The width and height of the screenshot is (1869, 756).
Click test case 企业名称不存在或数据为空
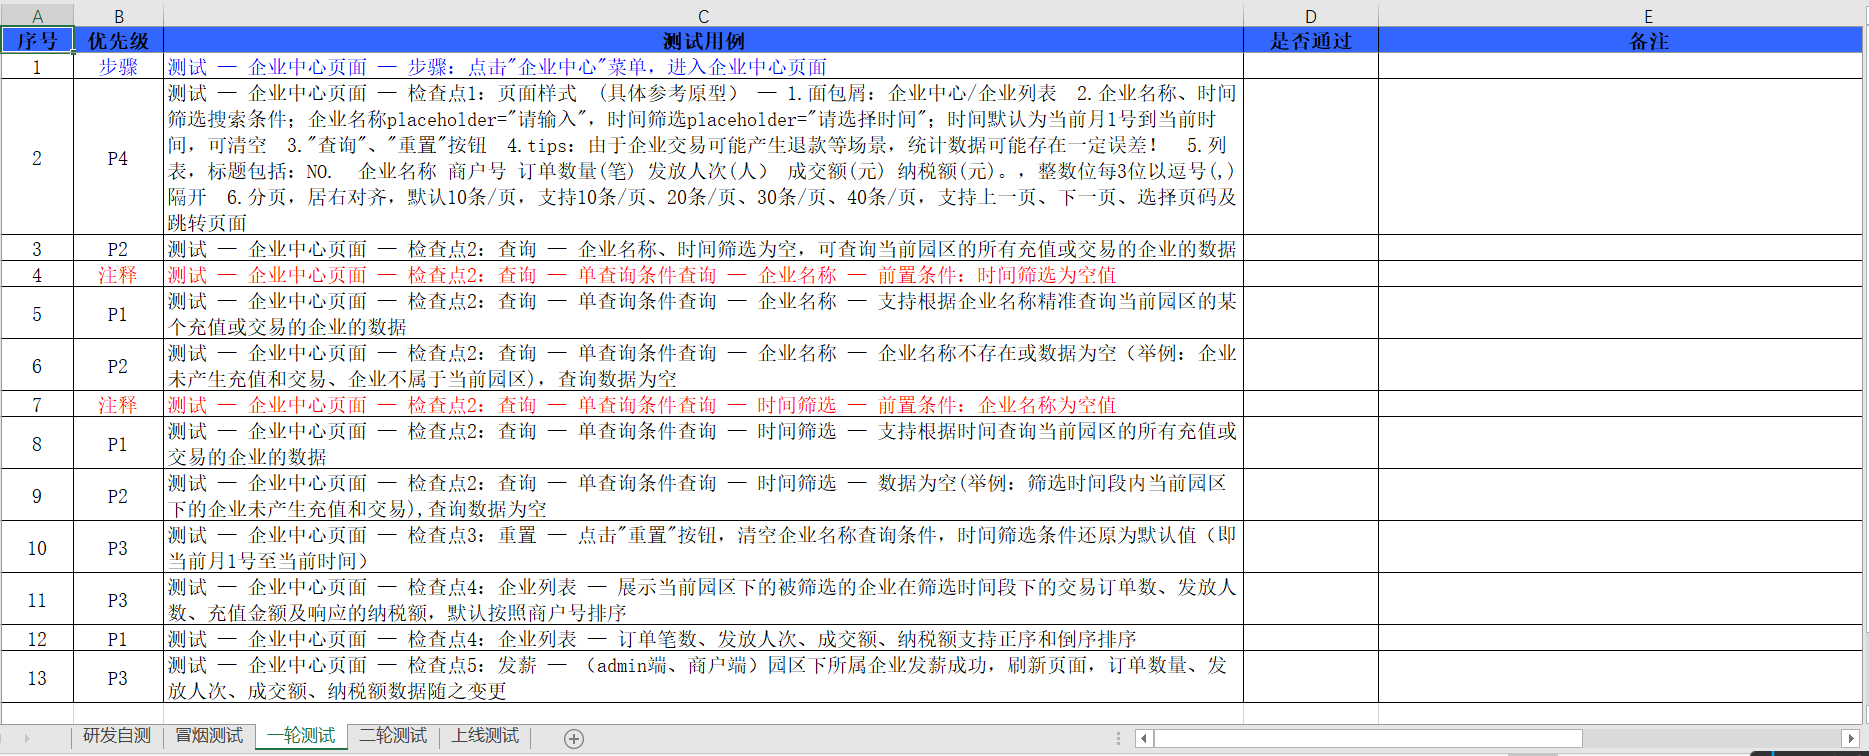tap(703, 366)
